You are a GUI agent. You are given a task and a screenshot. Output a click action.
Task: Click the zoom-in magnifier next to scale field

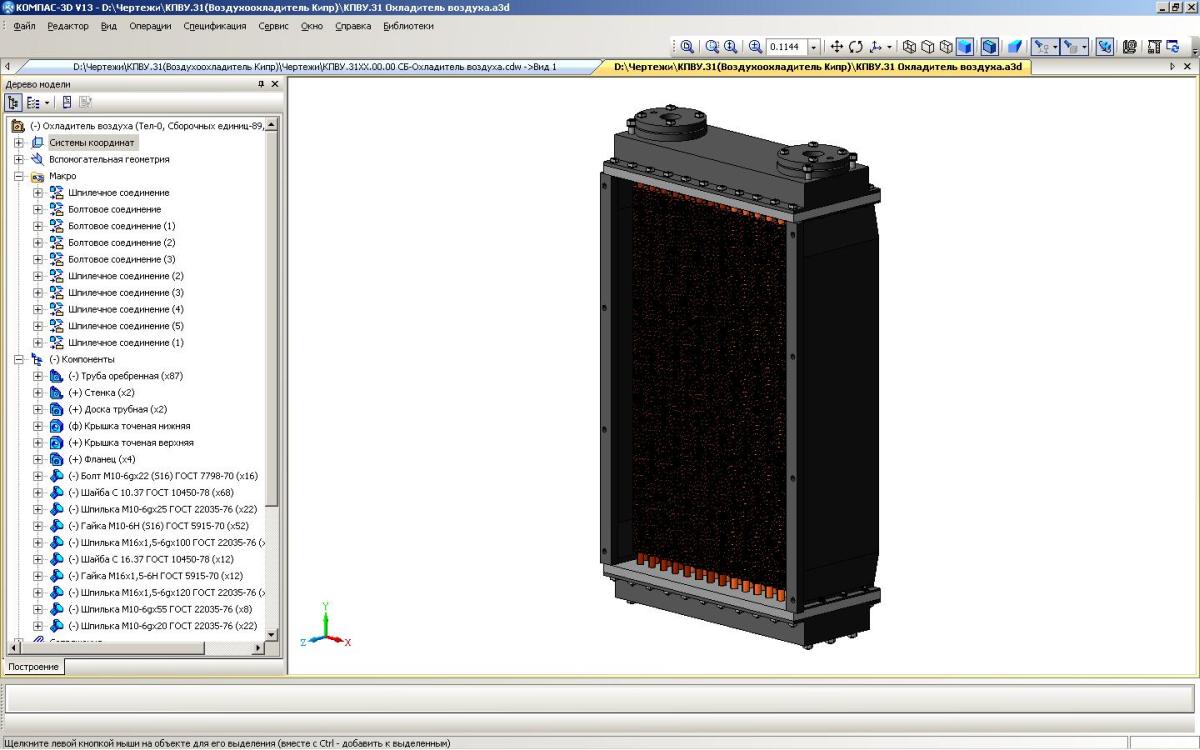(755, 47)
